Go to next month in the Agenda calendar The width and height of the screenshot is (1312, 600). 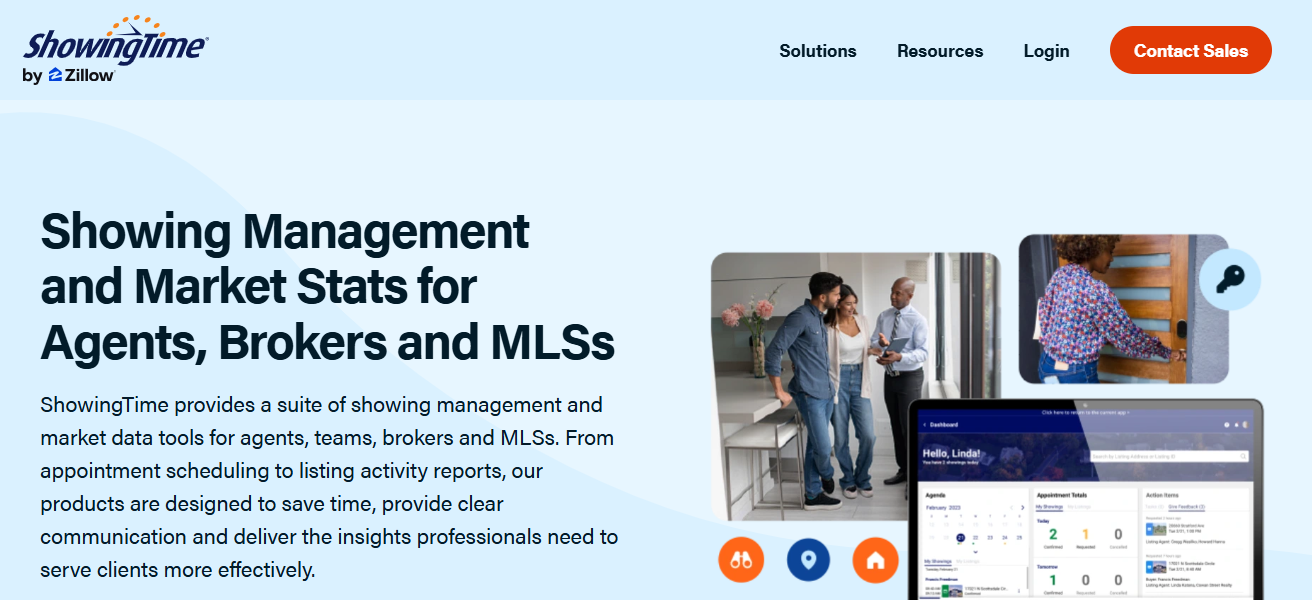click(x=1022, y=507)
